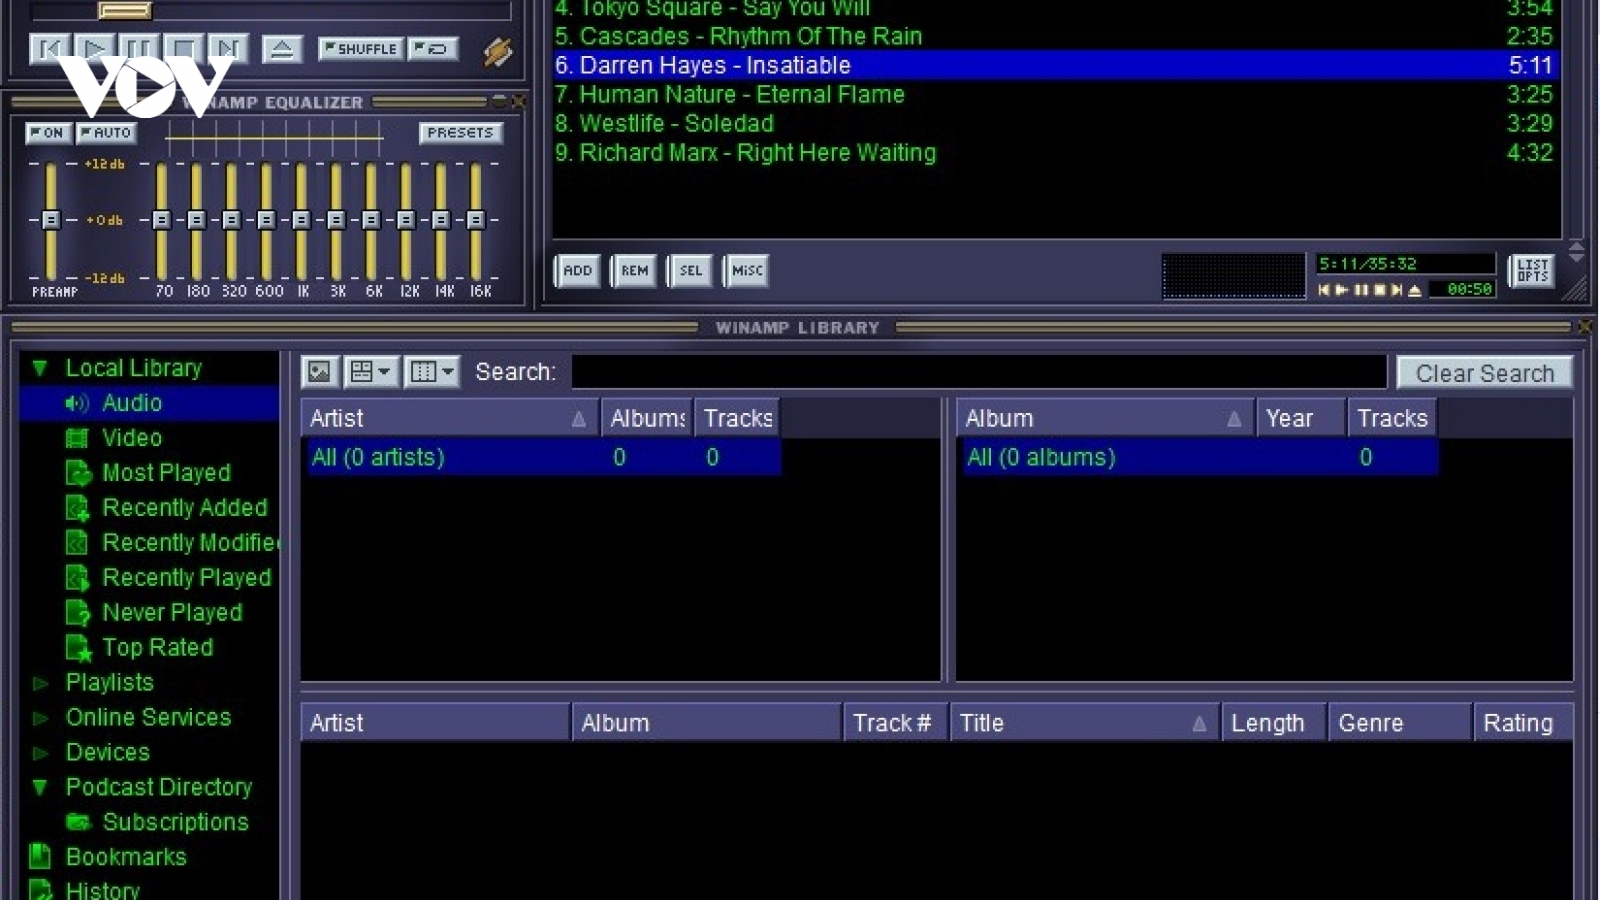
Task: Toggle the equalizer AUTO button
Action: click(x=106, y=132)
